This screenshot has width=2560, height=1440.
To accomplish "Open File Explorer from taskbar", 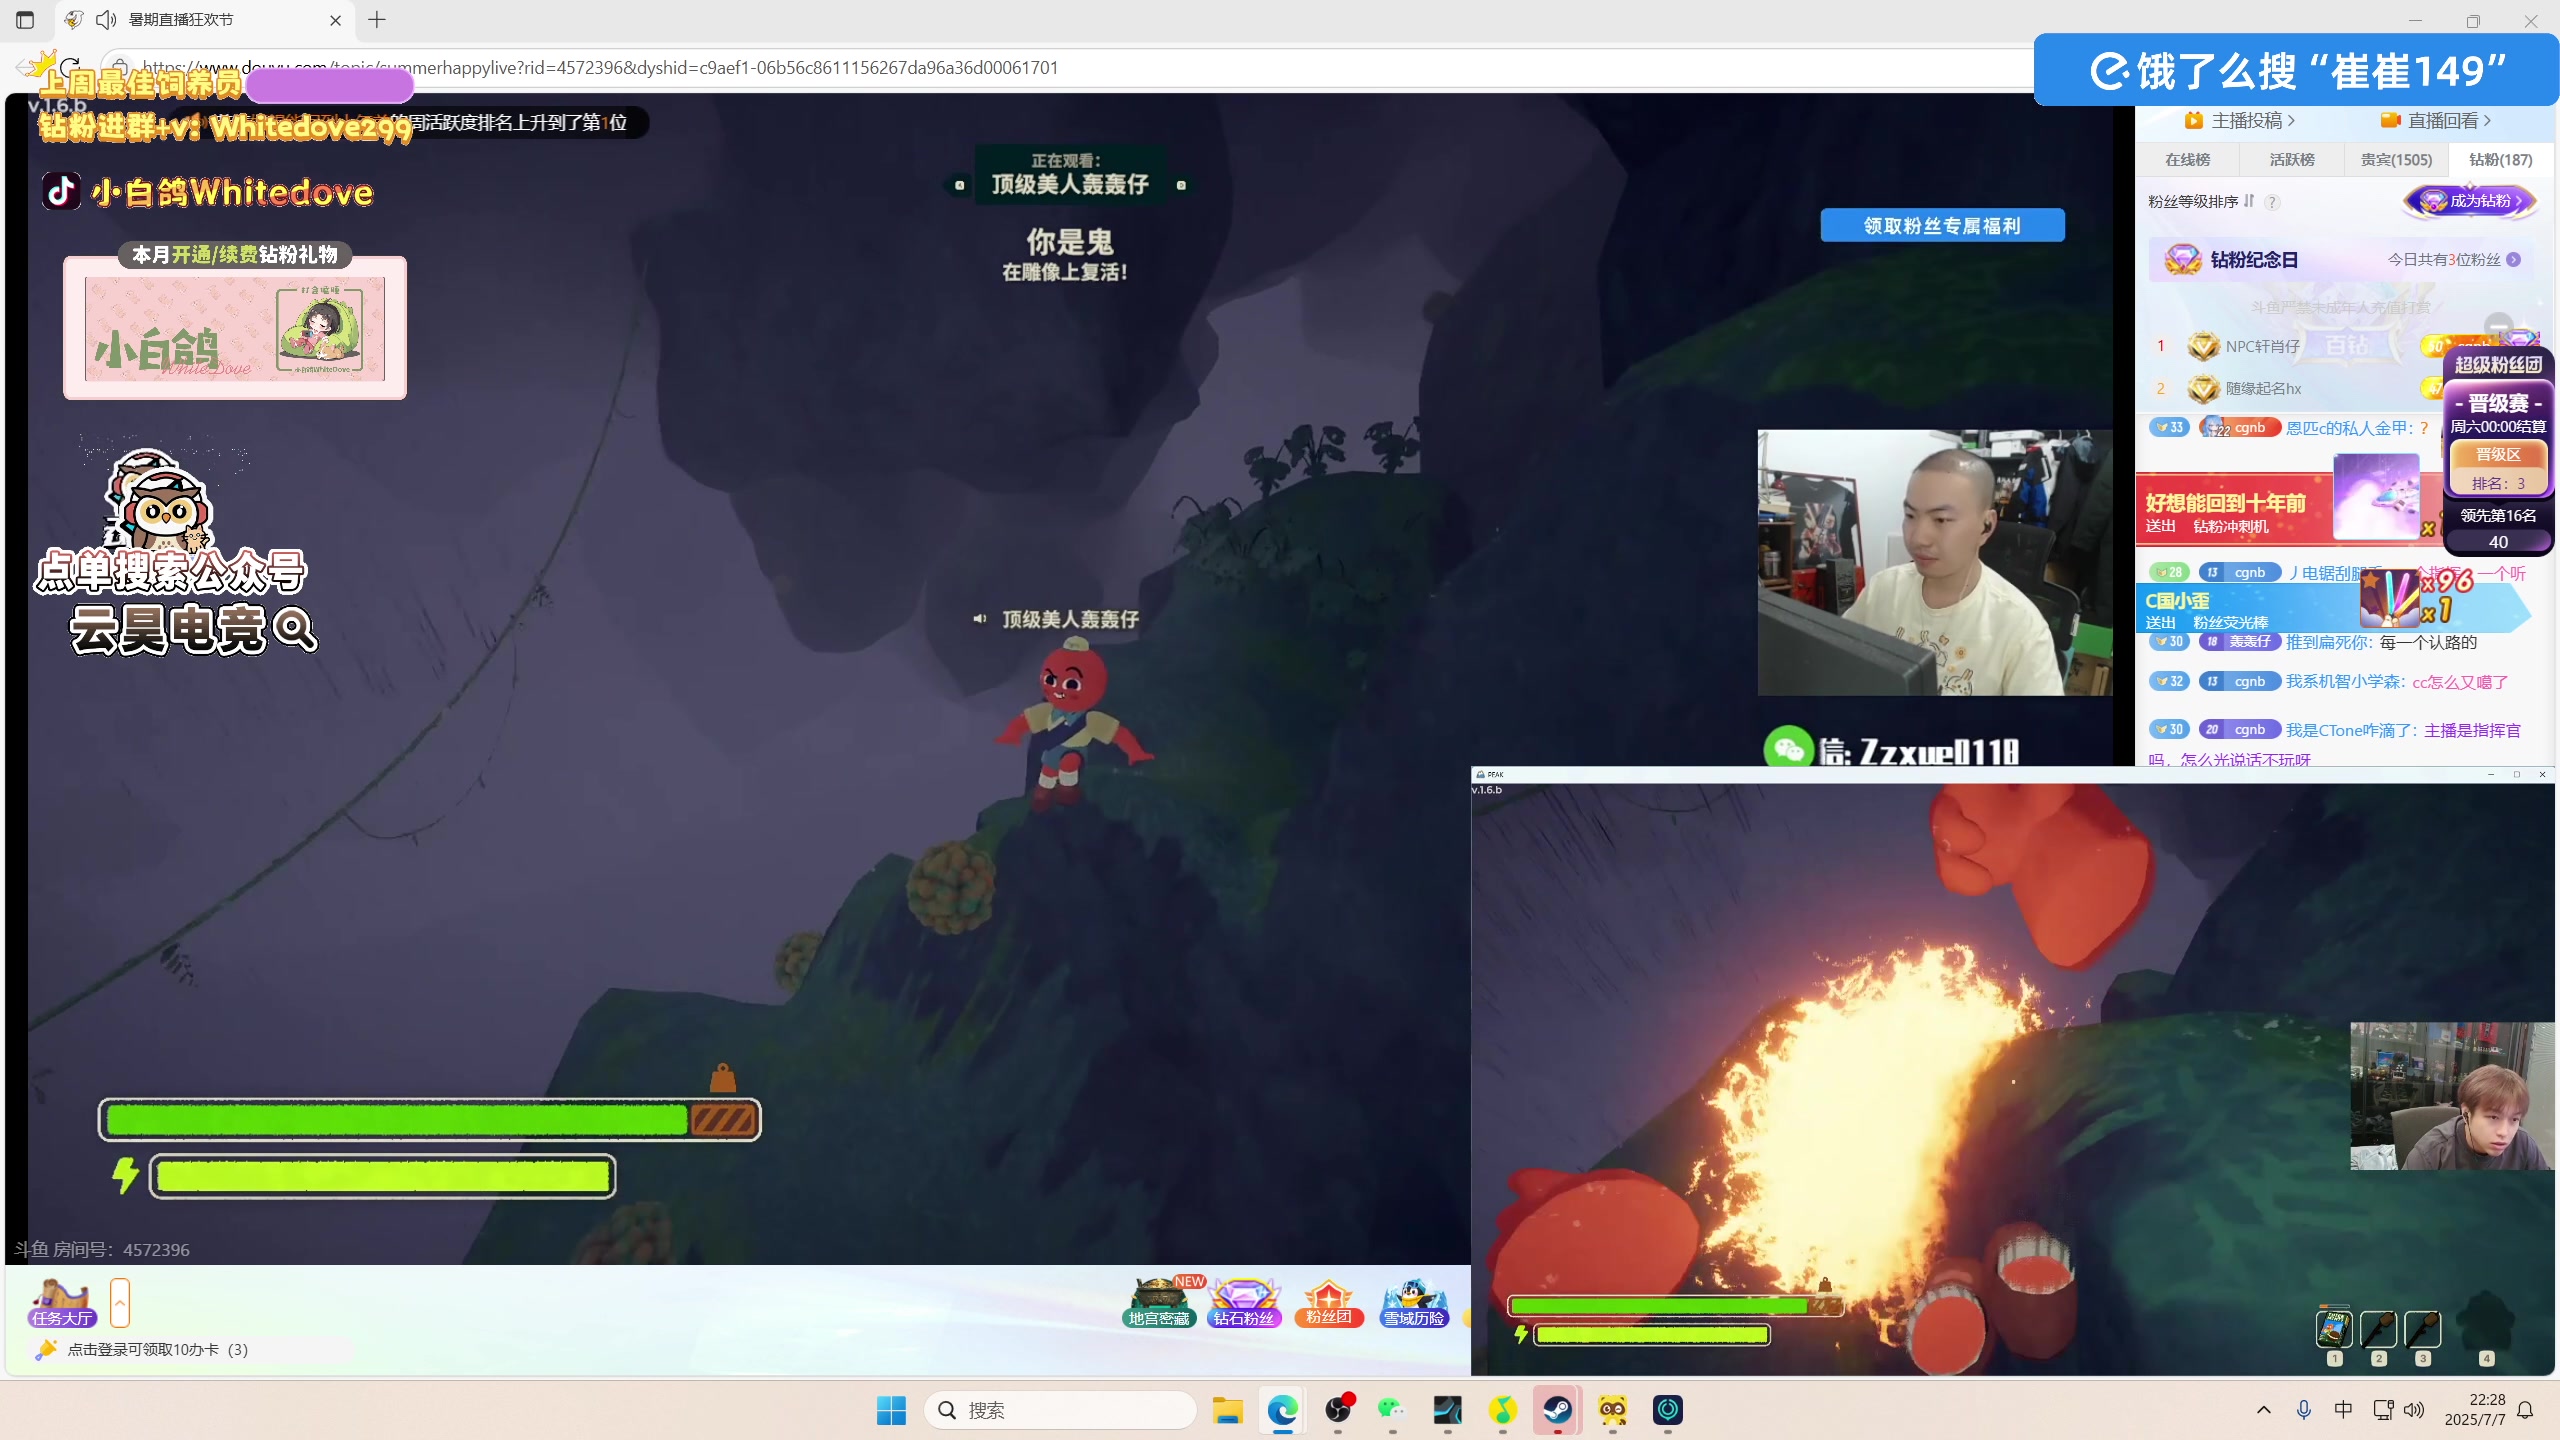I will click(x=1227, y=1410).
